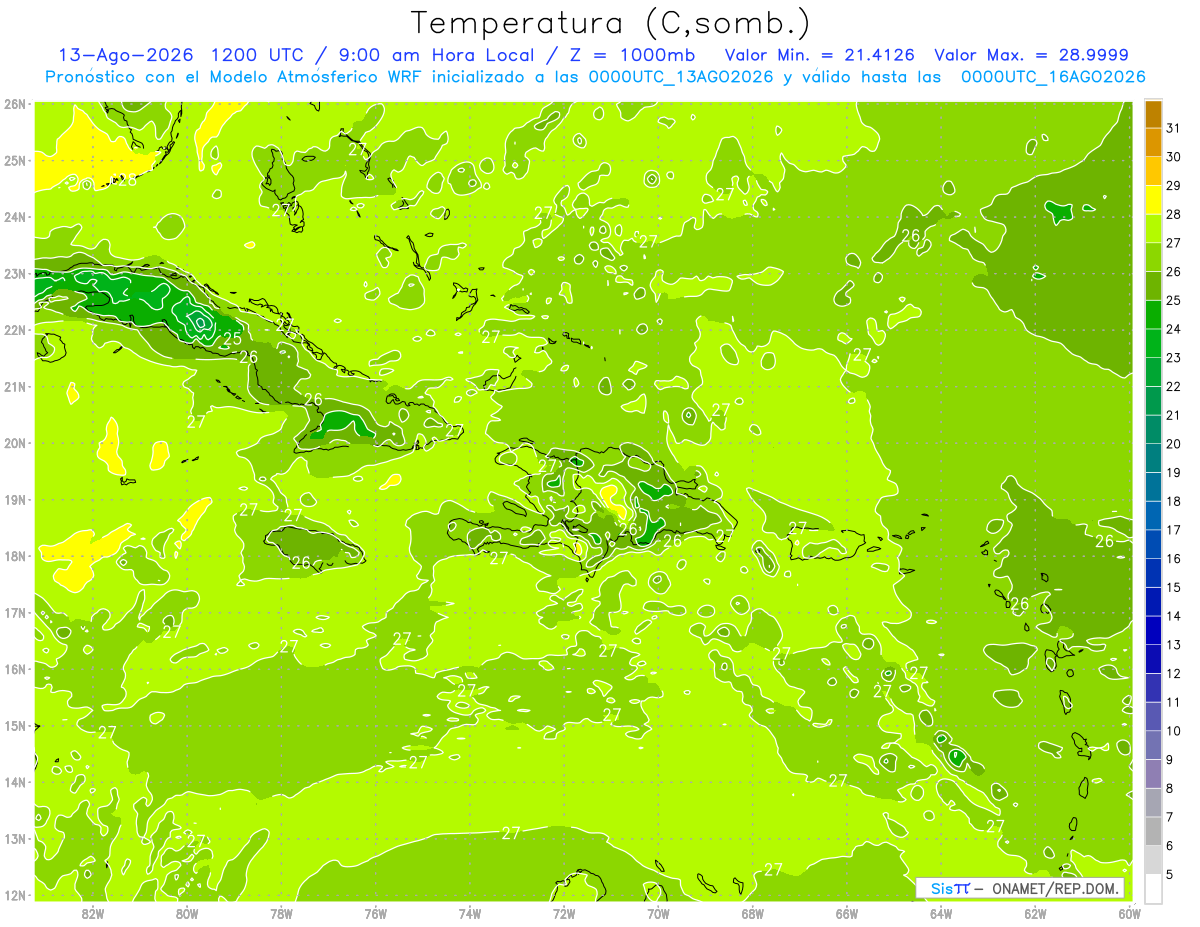Click 'Valor Max. = 28.9999' readout
1200x927 pixels.
1032,55
